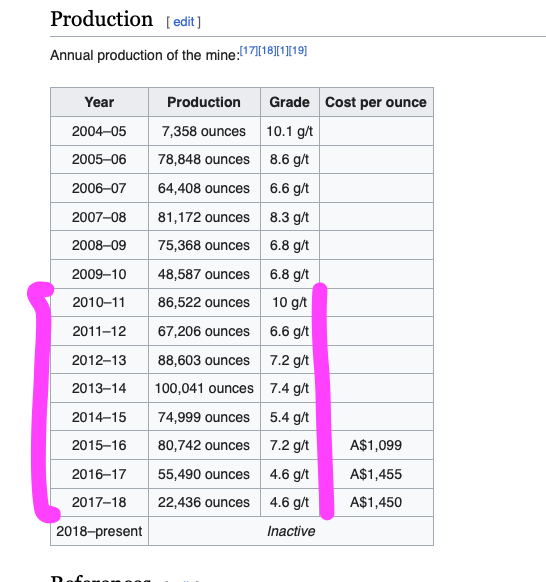Open citation reference [19]

pyautogui.click(x=298, y=50)
